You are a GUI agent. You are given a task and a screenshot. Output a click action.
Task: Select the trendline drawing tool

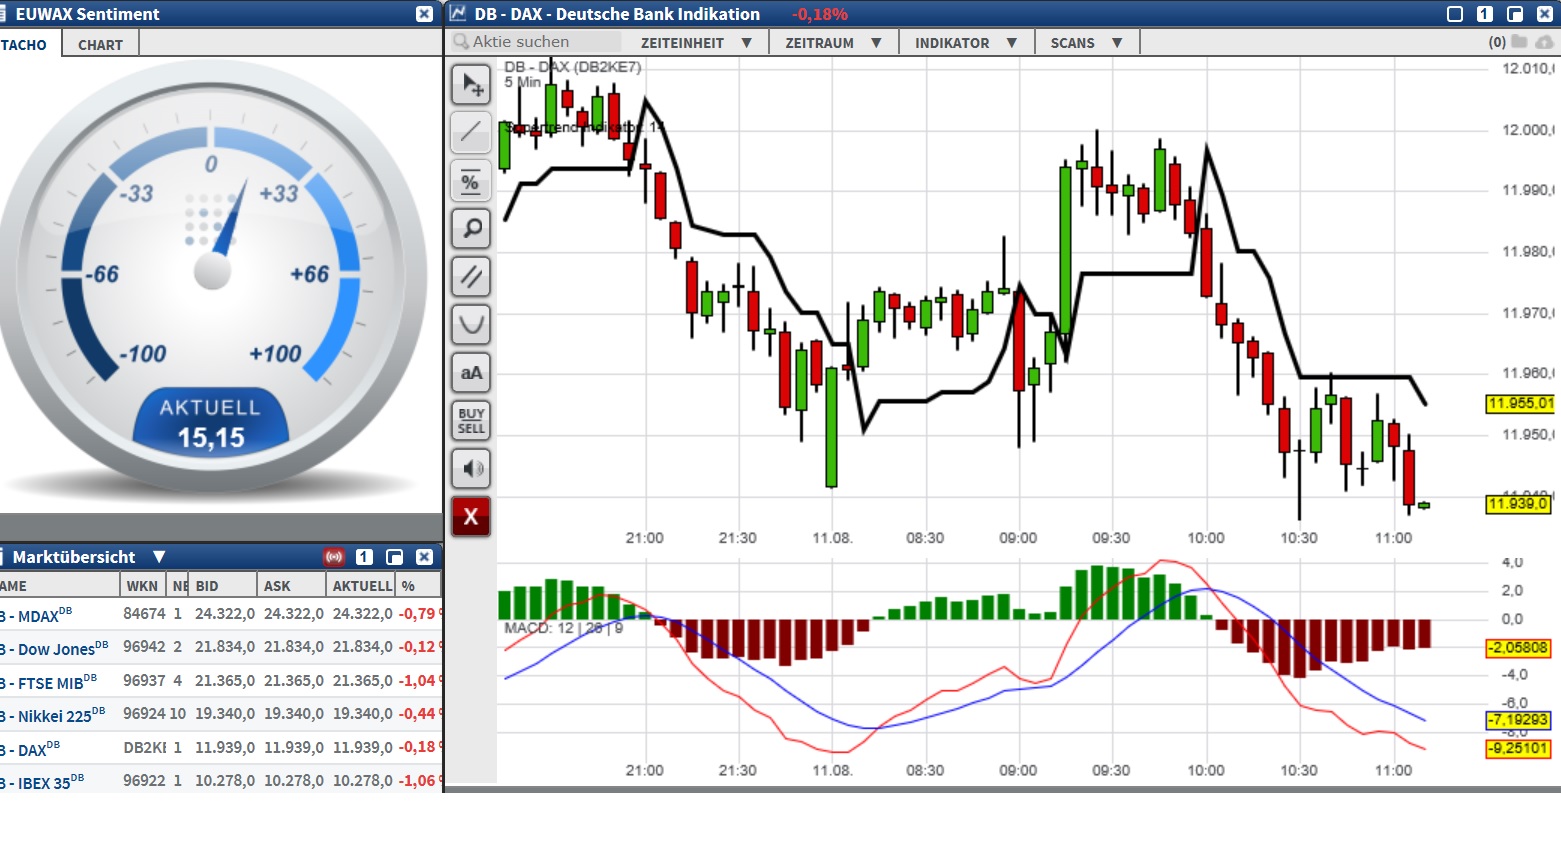[471, 133]
